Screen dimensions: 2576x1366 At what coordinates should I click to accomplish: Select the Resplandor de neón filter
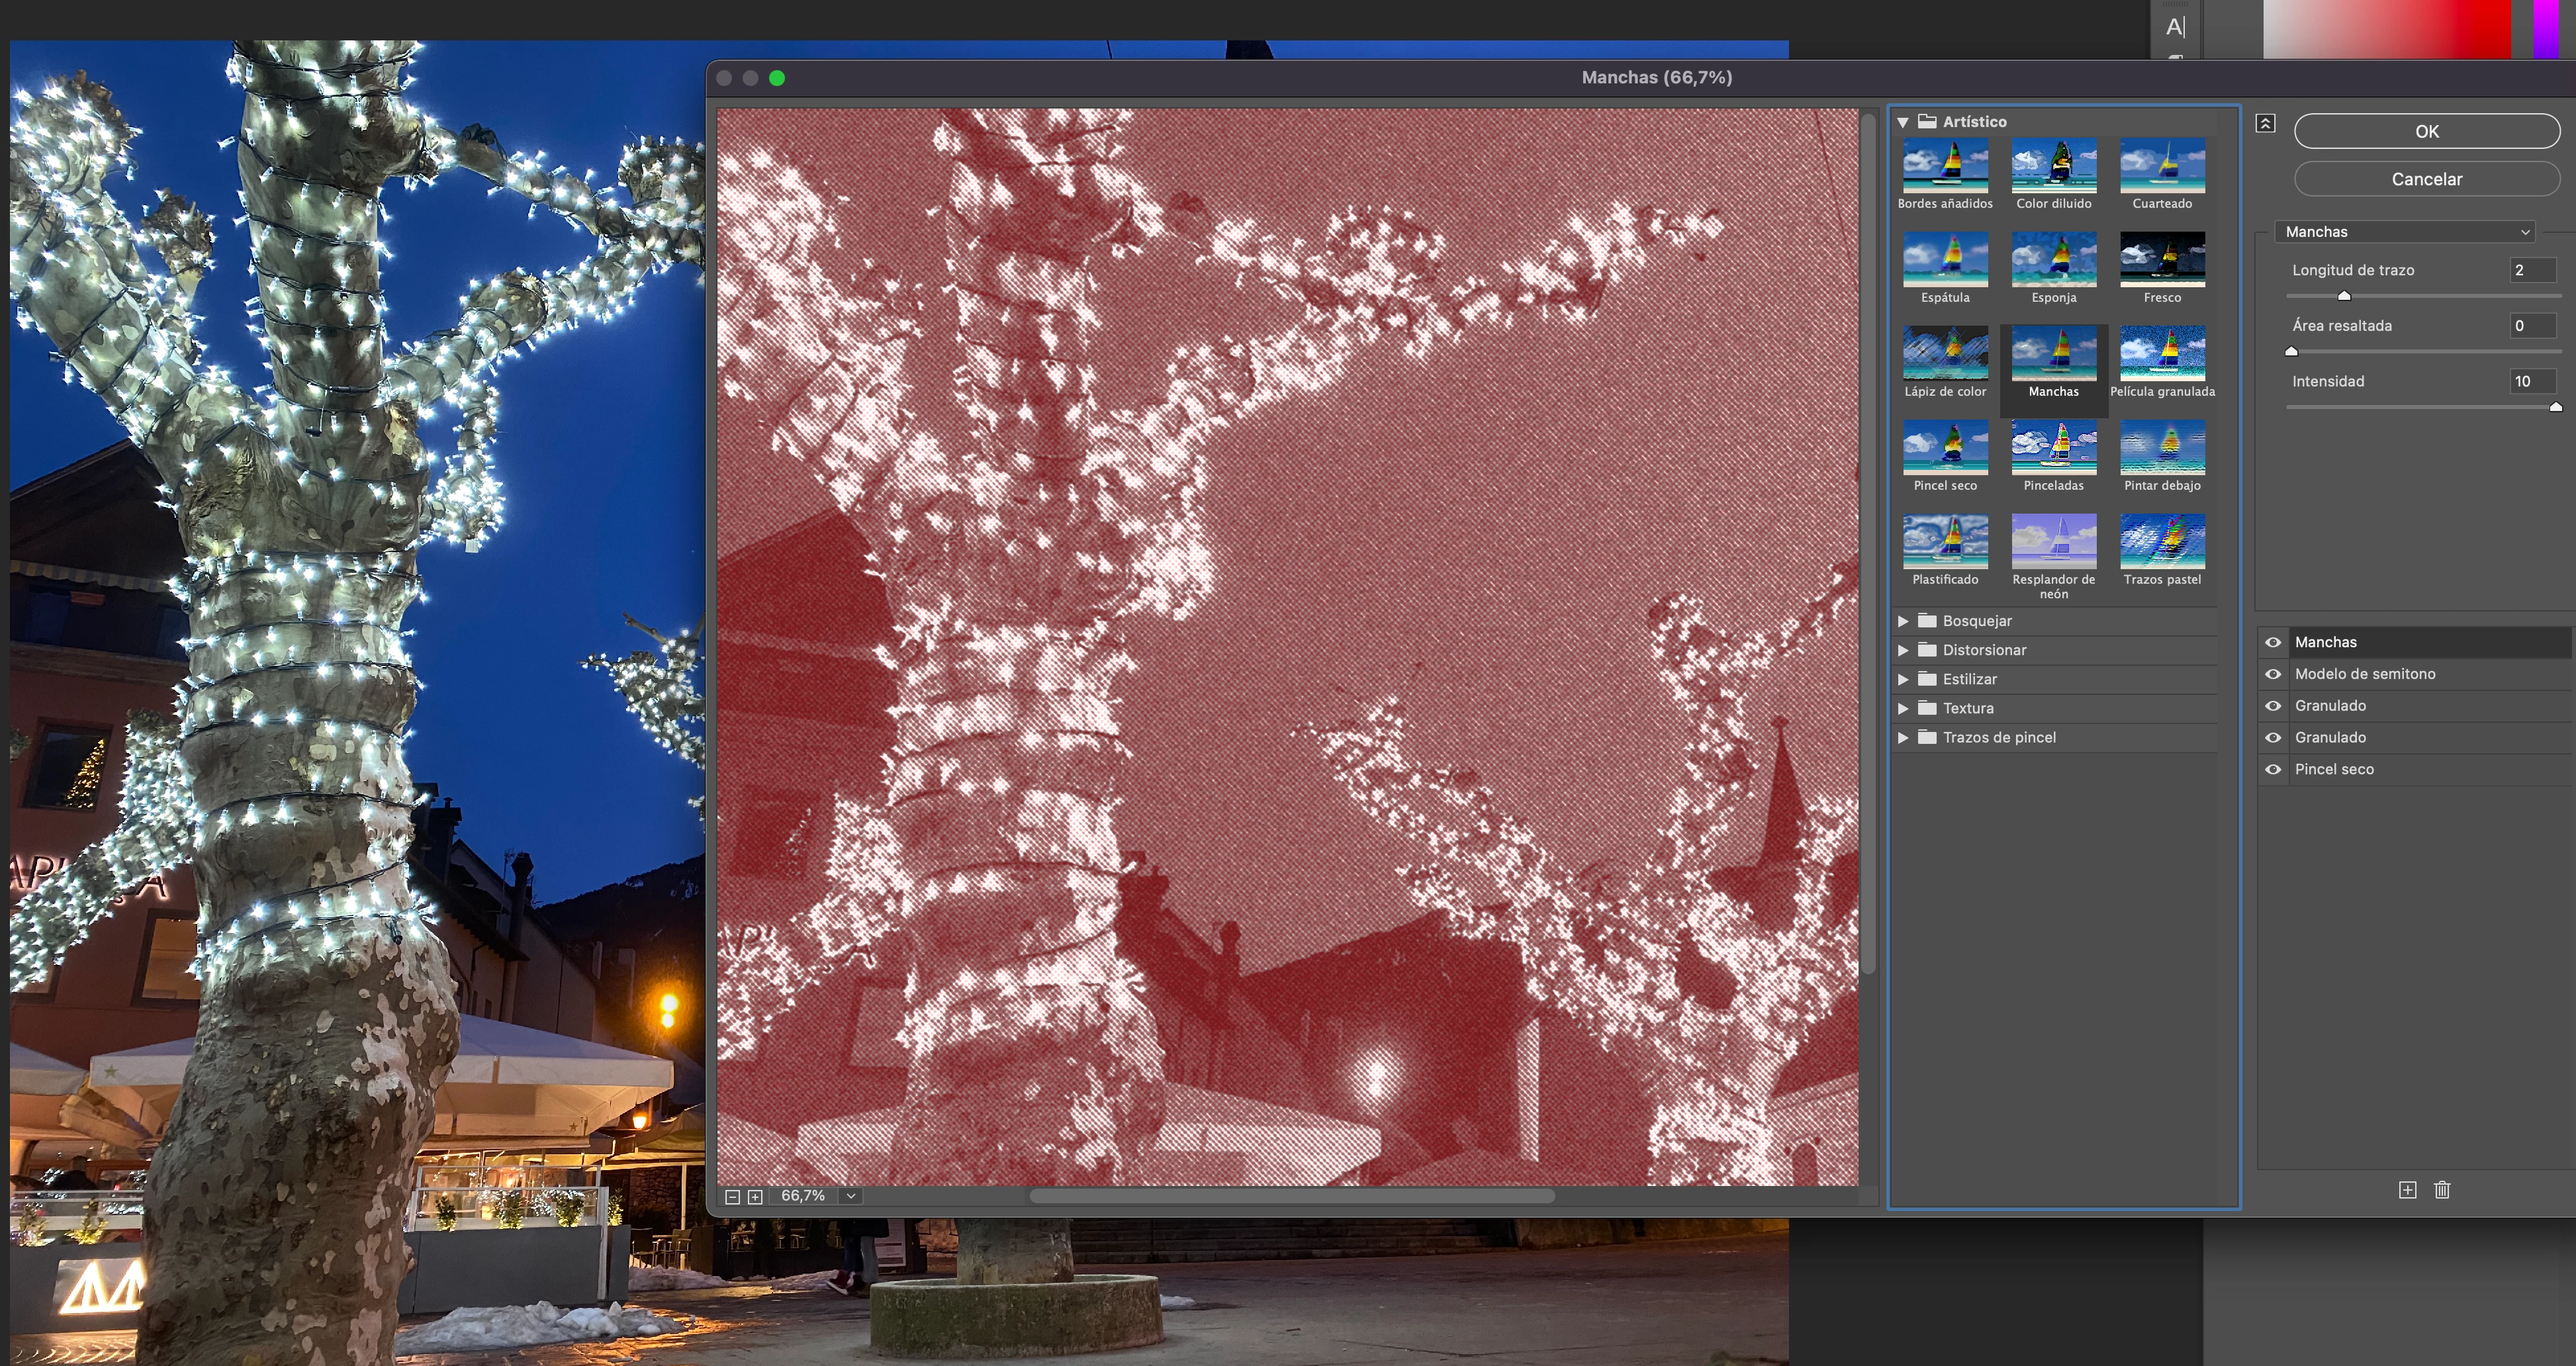(x=2053, y=541)
